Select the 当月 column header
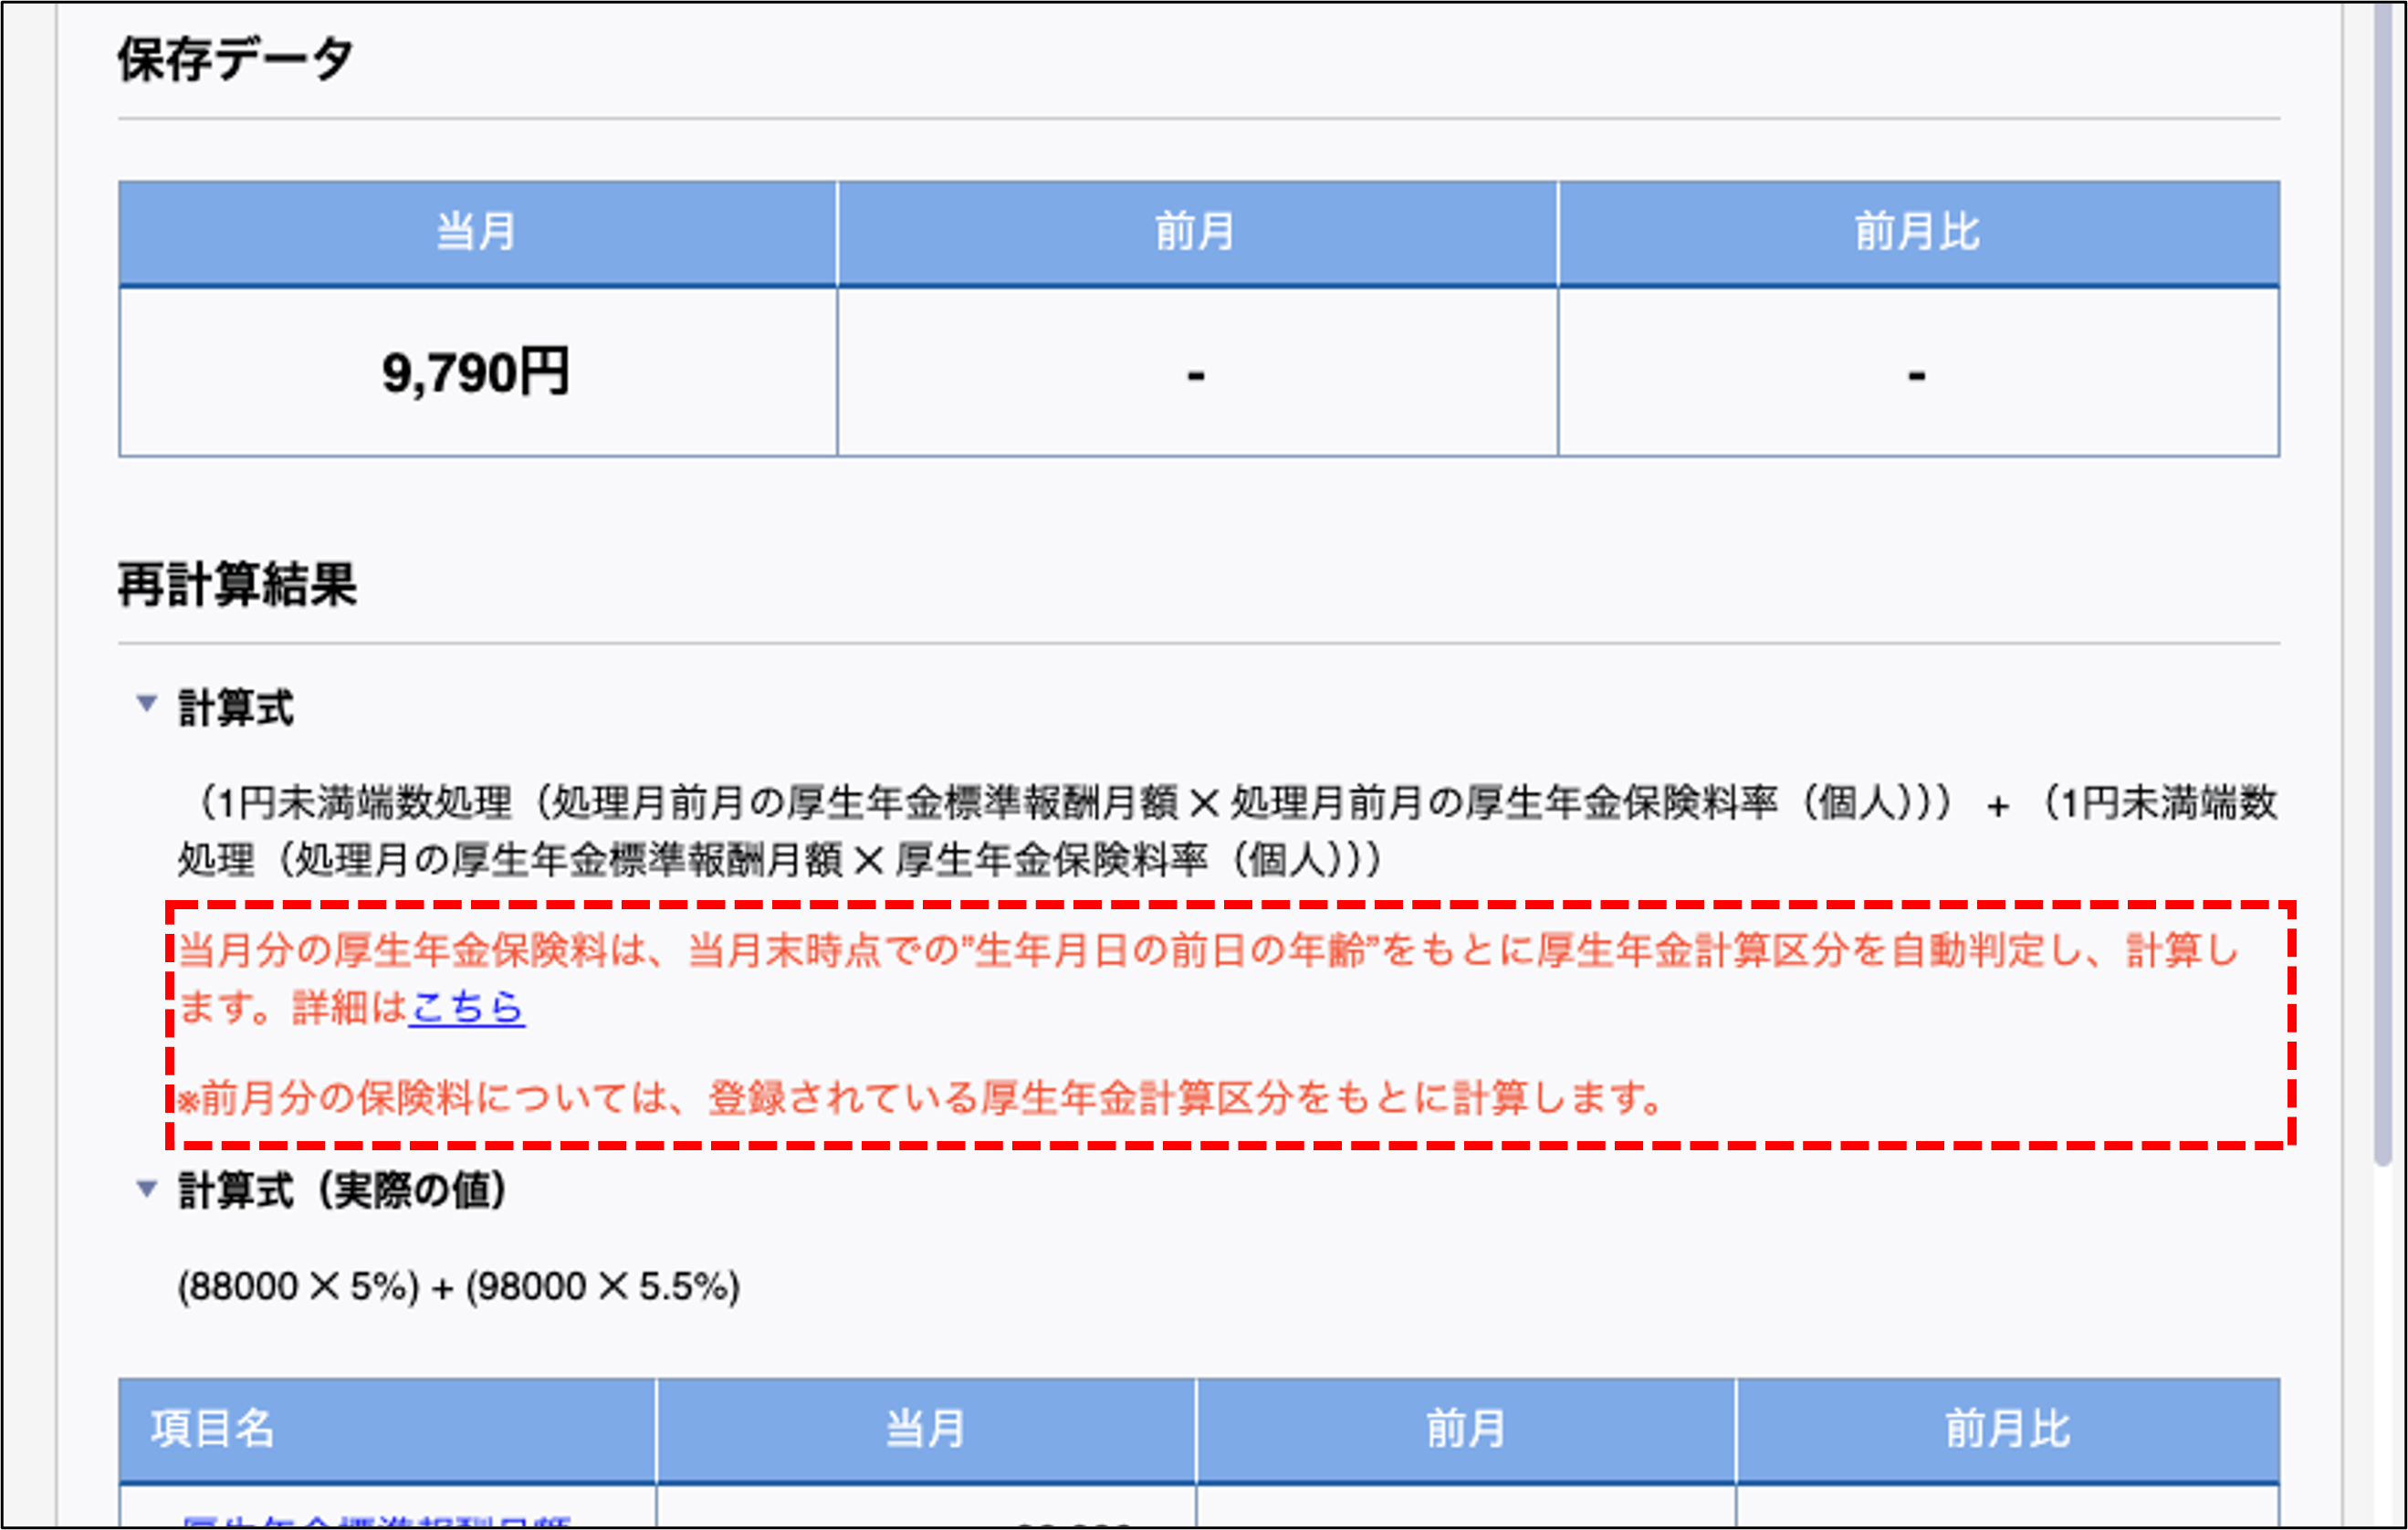This screenshot has height=1530, width=2408. click(x=475, y=232)
